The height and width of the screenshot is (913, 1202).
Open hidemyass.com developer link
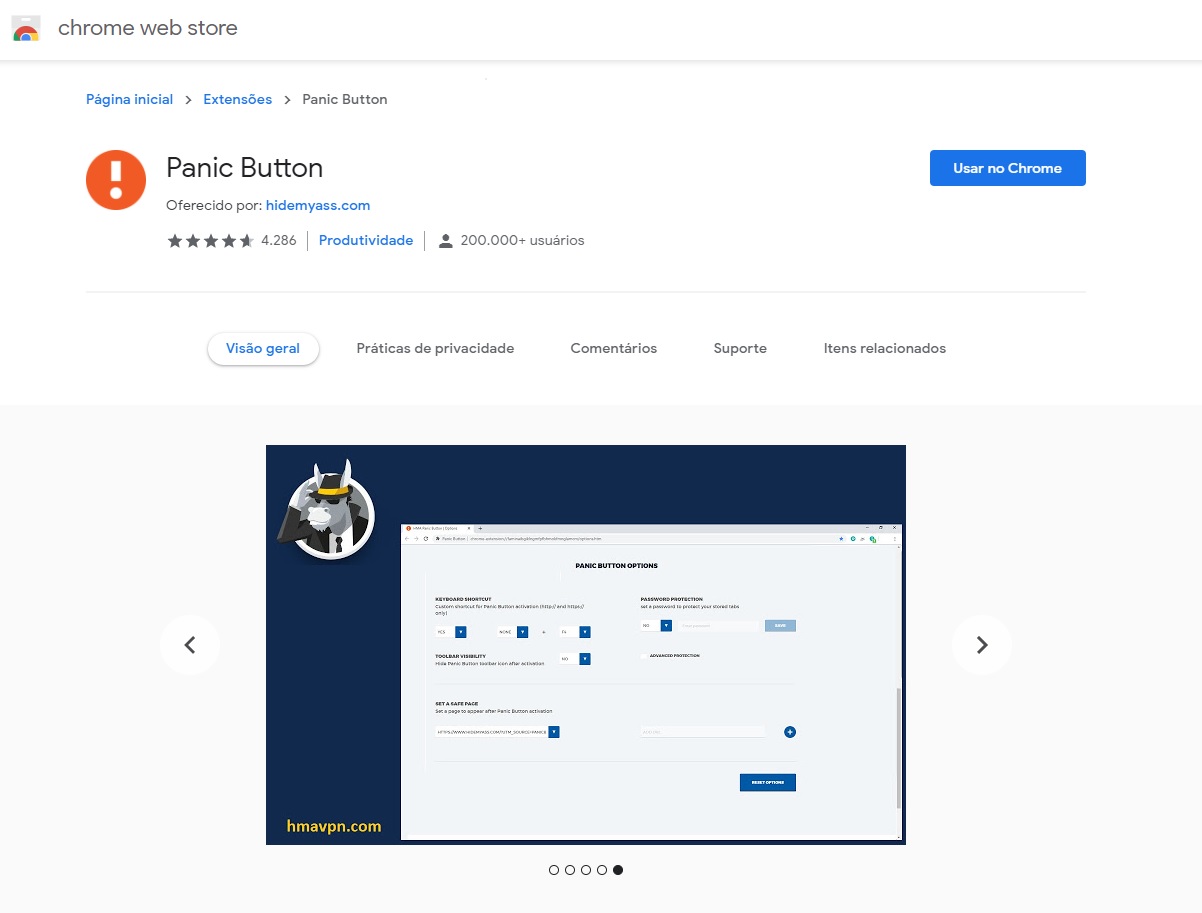coord(318,205)
